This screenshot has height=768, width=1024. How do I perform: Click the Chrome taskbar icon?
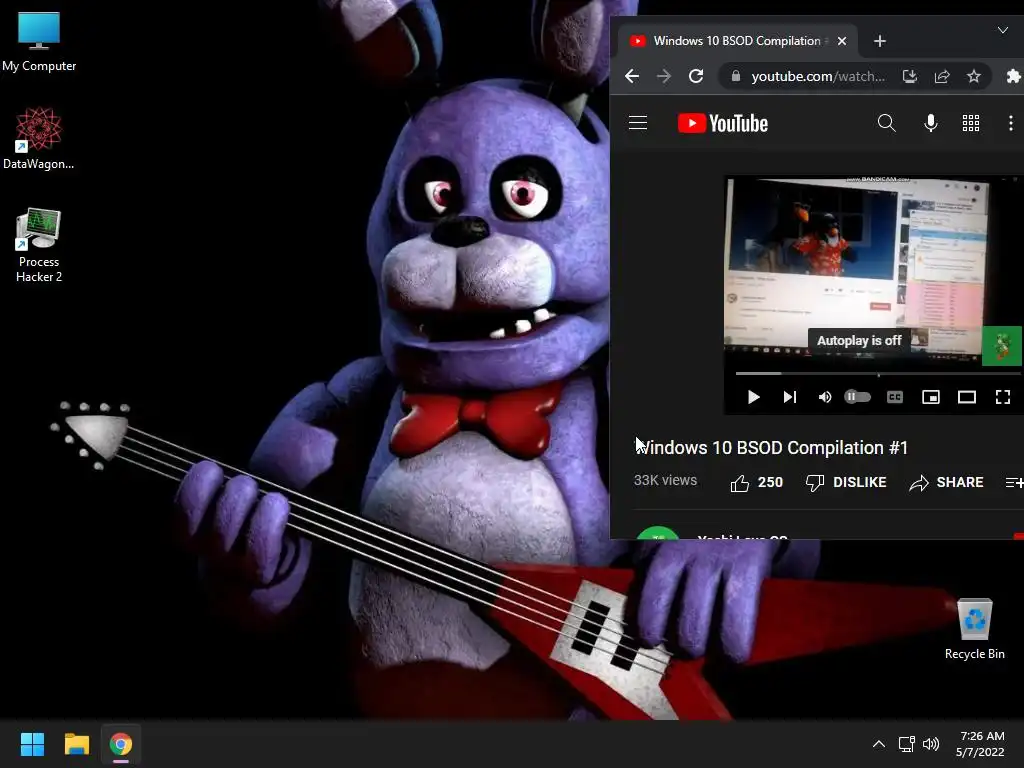tap(121, 744)
